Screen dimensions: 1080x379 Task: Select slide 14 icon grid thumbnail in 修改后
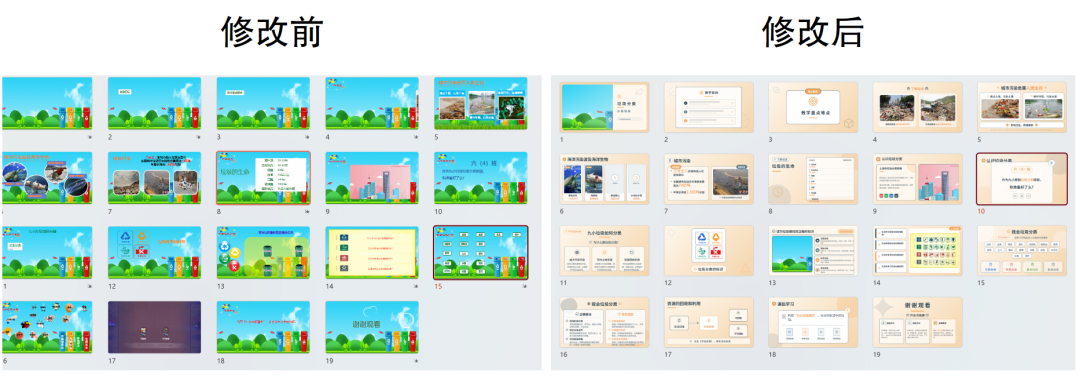click(x=917, y=250)
